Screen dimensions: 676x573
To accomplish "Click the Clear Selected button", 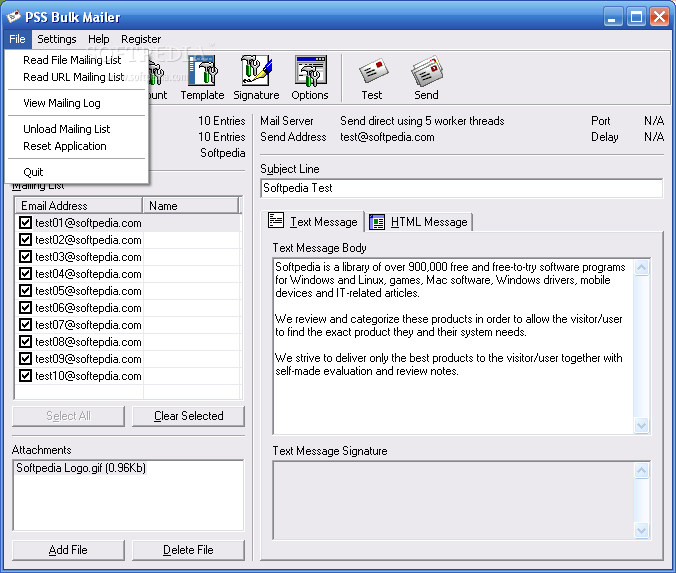I will pos(188,416).
